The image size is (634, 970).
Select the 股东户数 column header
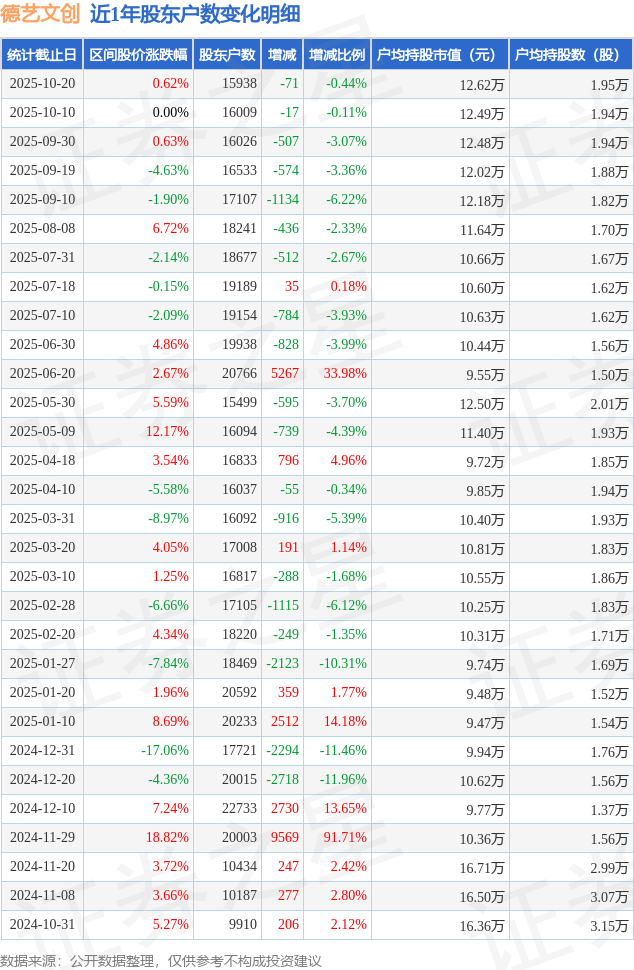point(227,55)
